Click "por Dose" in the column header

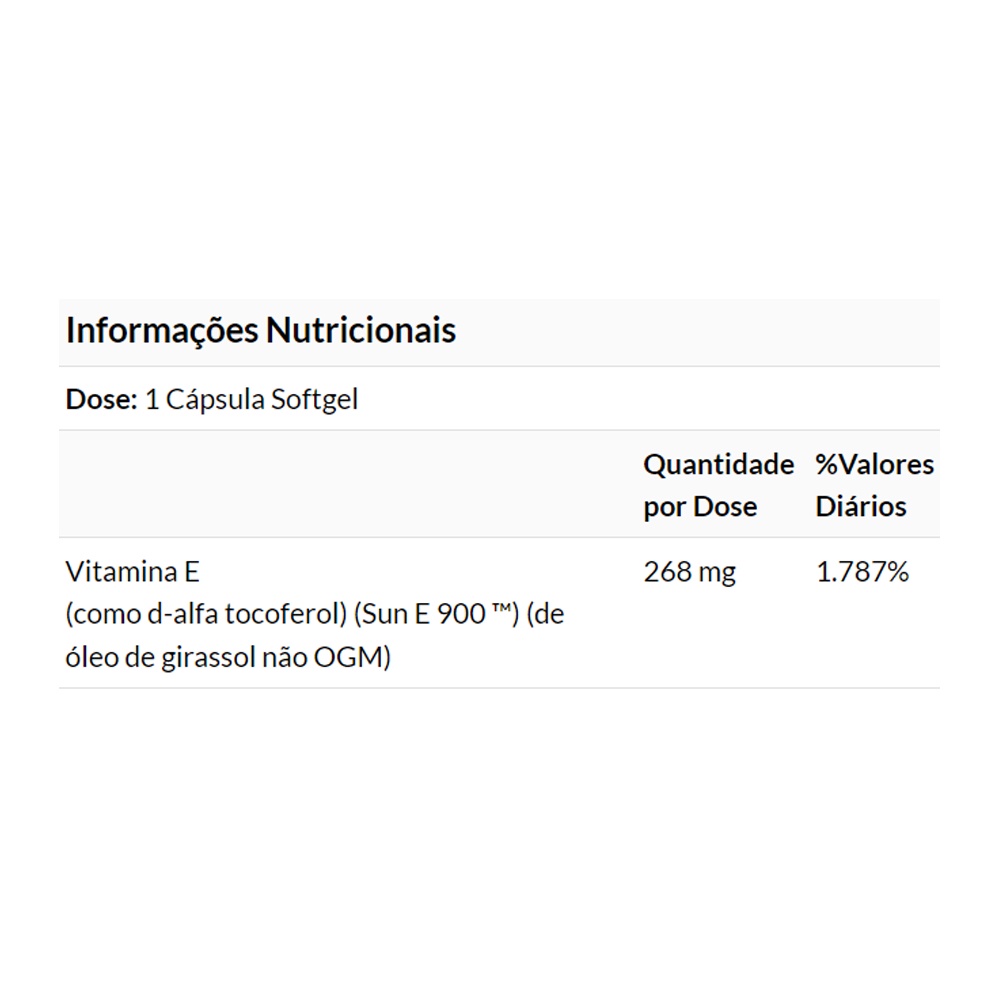pyautogui.click(x=700, y=506)
